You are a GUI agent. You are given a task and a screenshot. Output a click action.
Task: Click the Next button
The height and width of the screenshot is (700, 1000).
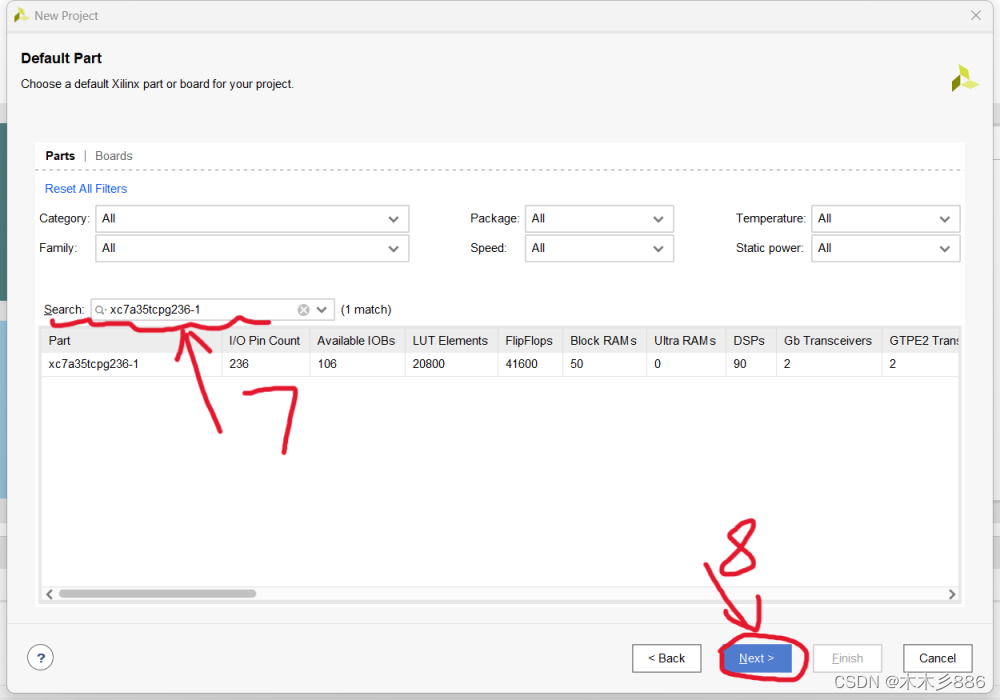point(756,658)
